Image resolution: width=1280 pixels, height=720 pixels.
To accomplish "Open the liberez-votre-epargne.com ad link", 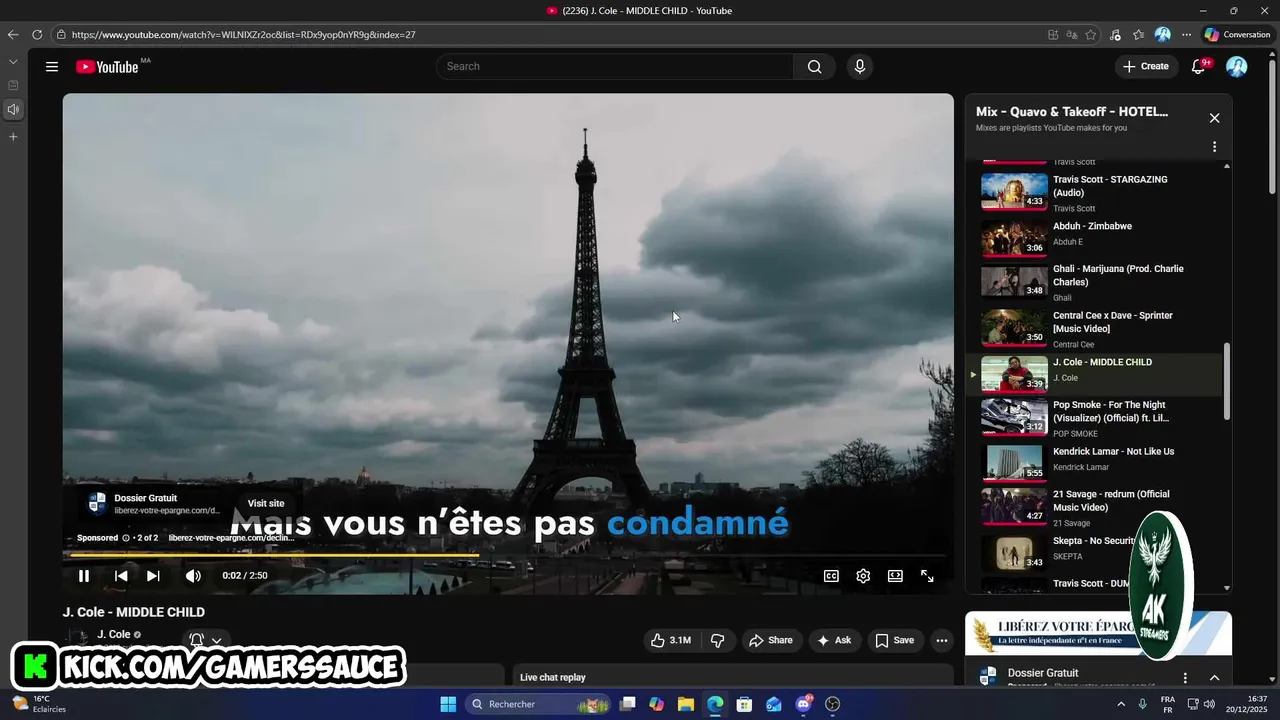I will coord(231,538).
